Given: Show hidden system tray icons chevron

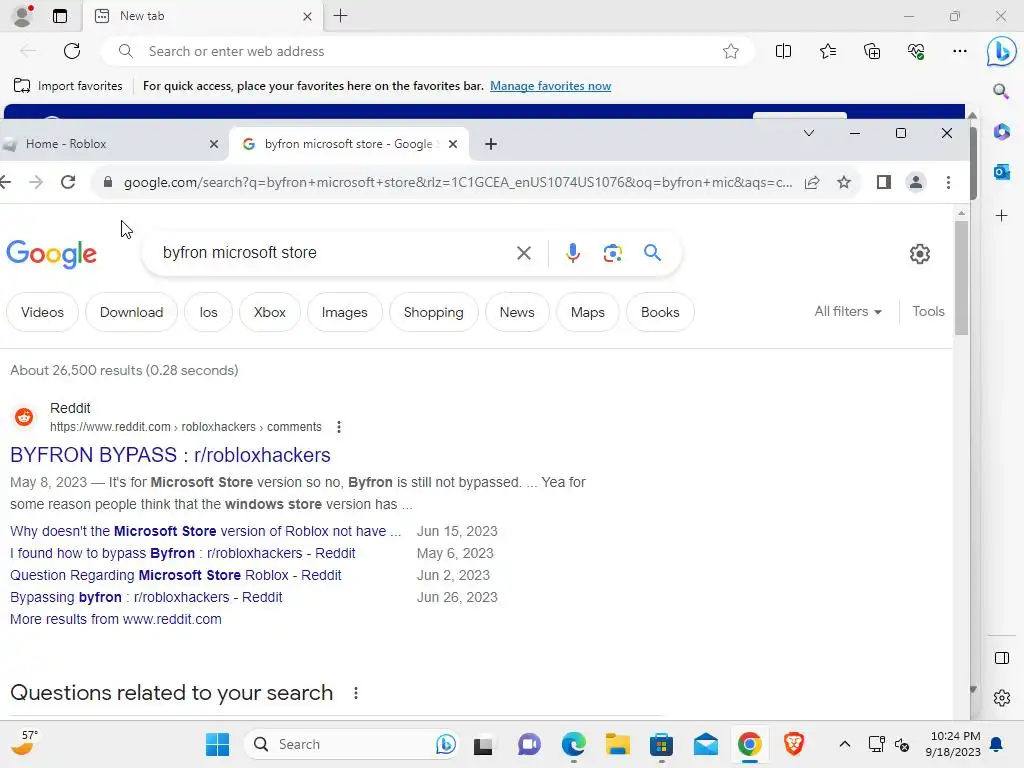Looking at the screenshot, I should coord(844,744).
